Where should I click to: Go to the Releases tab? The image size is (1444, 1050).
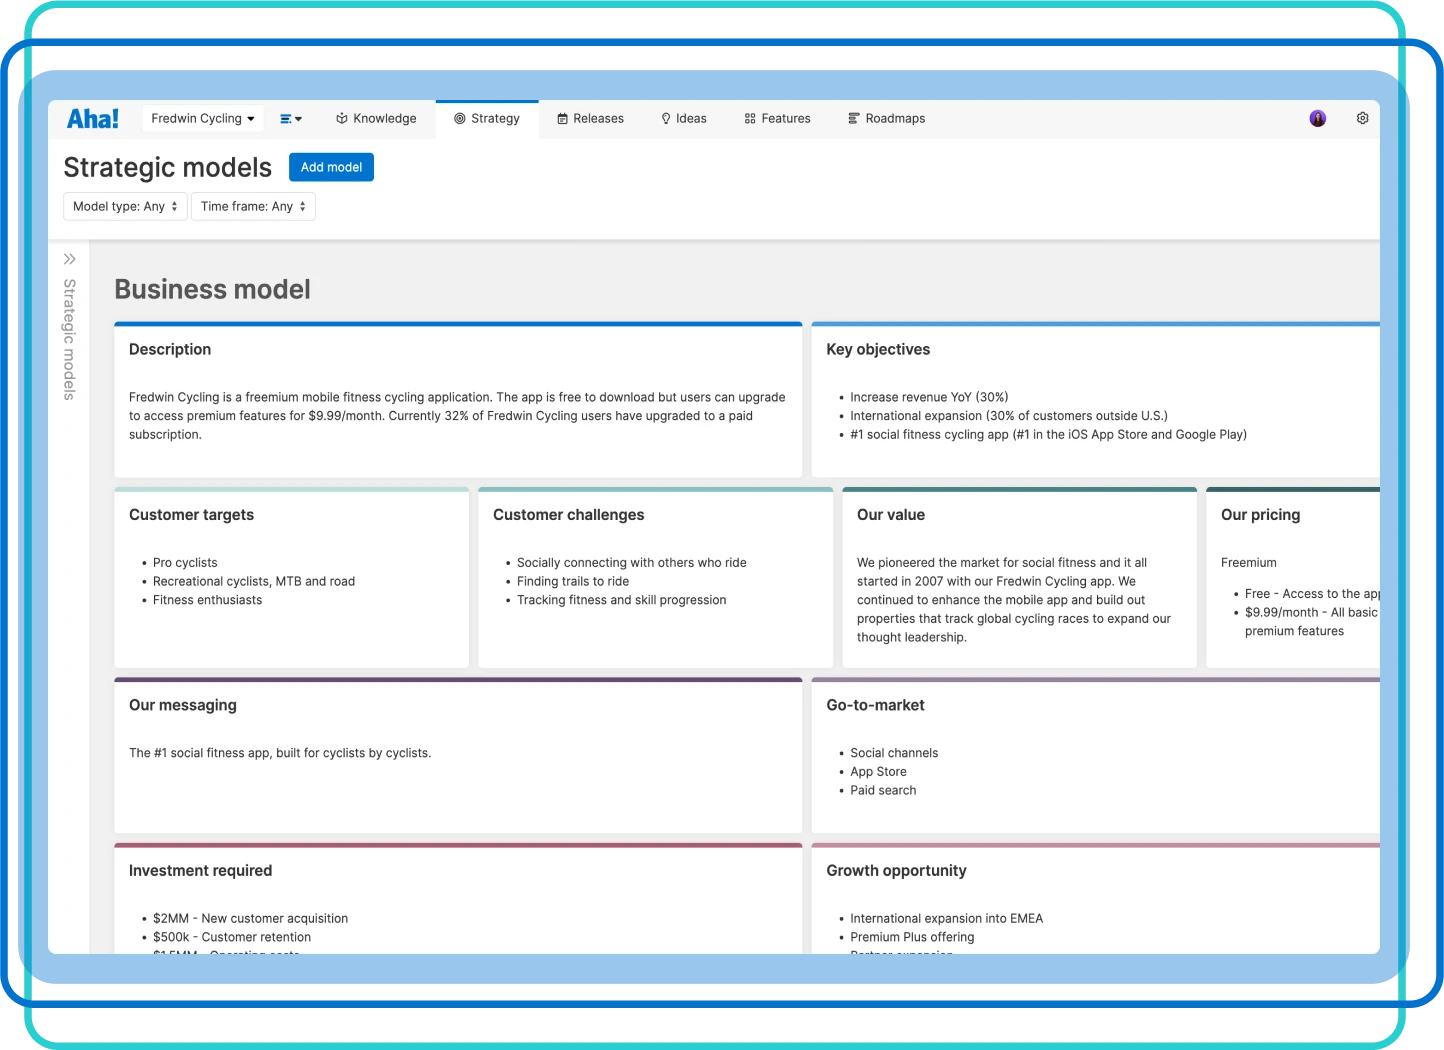coord(590,119)
